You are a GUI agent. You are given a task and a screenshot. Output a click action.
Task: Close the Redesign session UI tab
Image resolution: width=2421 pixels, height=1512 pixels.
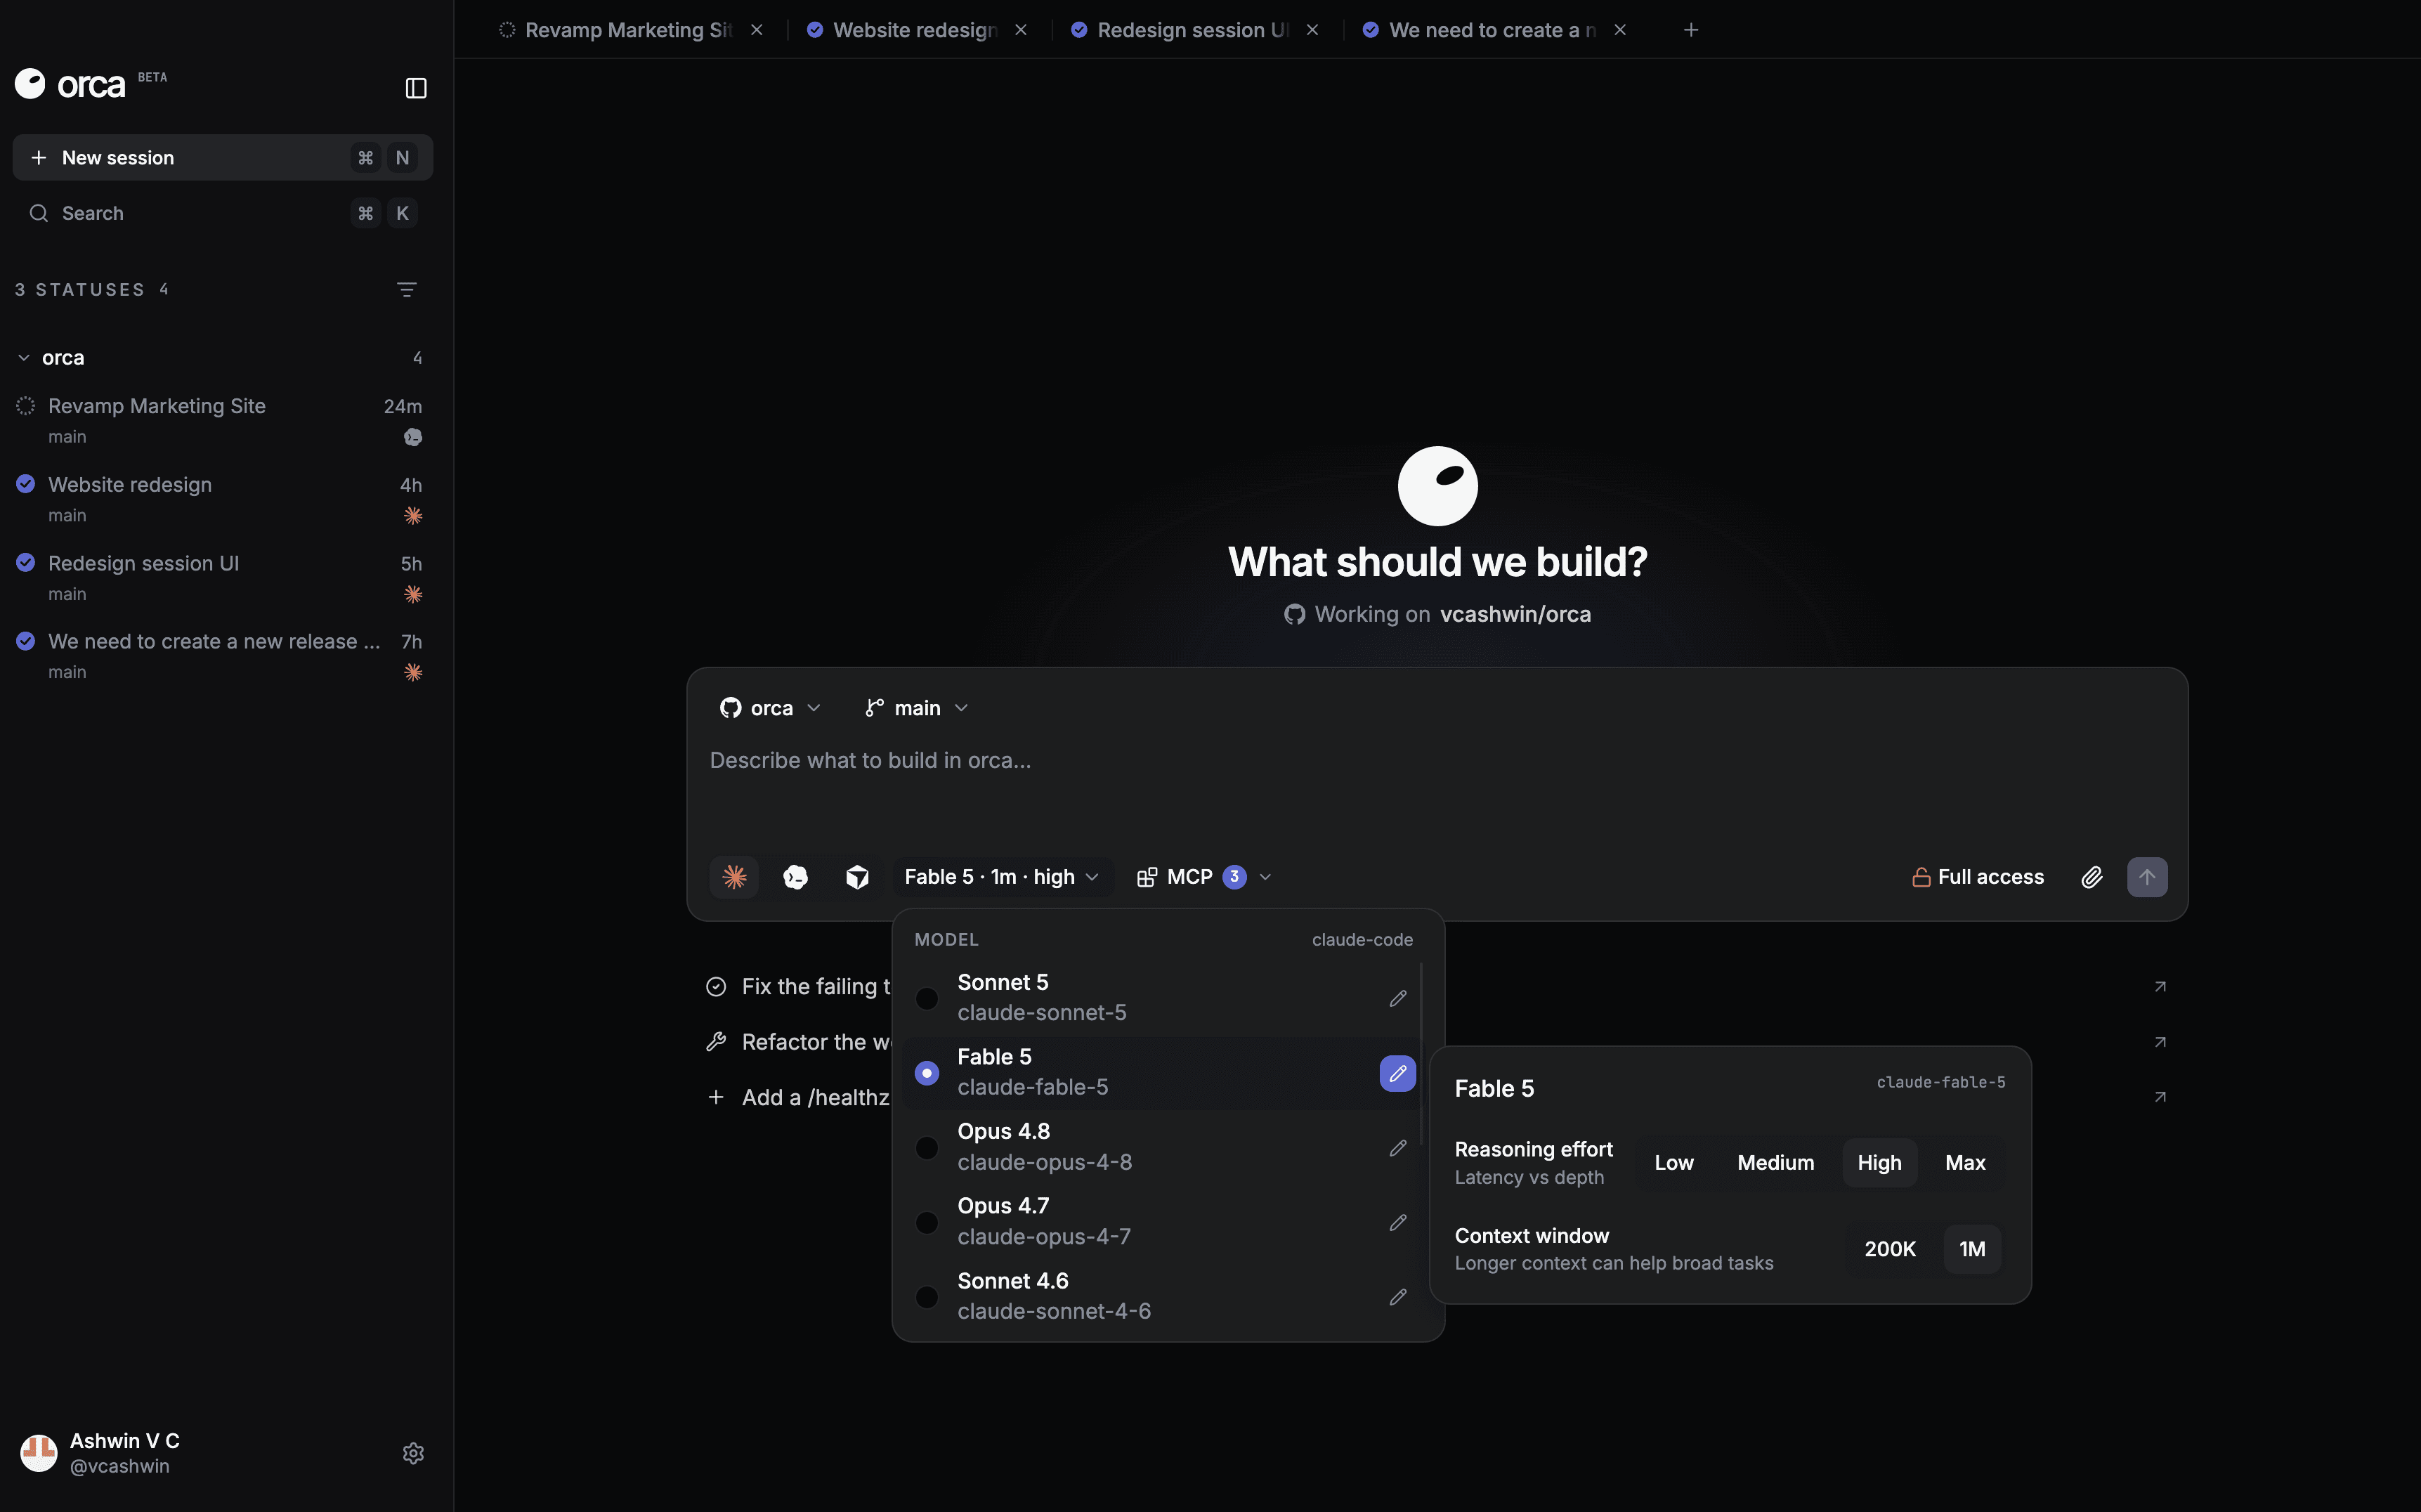tap(1312, 30)
